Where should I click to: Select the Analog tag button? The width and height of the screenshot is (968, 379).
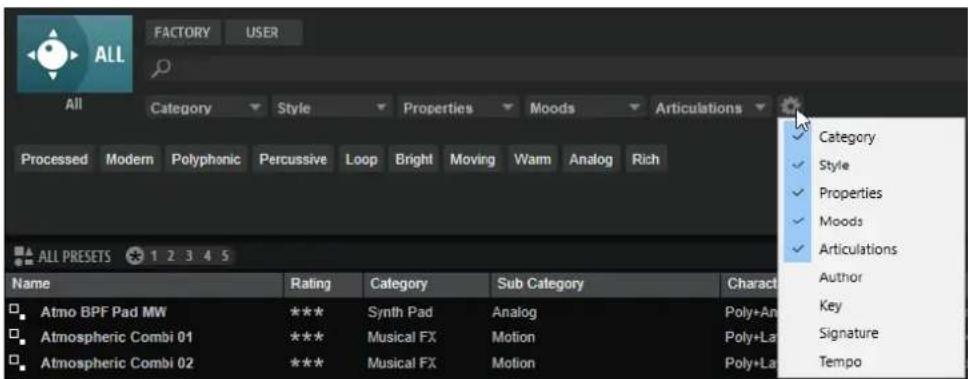coord(591,159)
